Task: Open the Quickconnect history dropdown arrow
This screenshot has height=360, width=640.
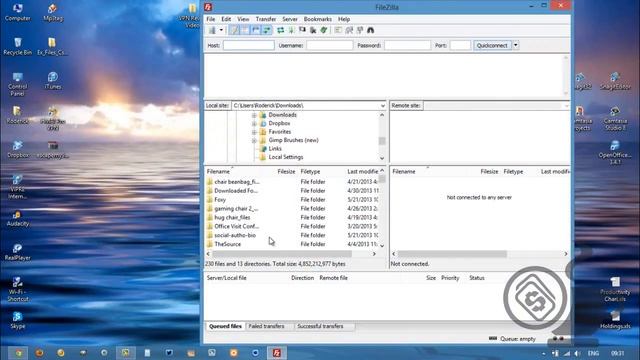Action: click(x=516, y=45)
